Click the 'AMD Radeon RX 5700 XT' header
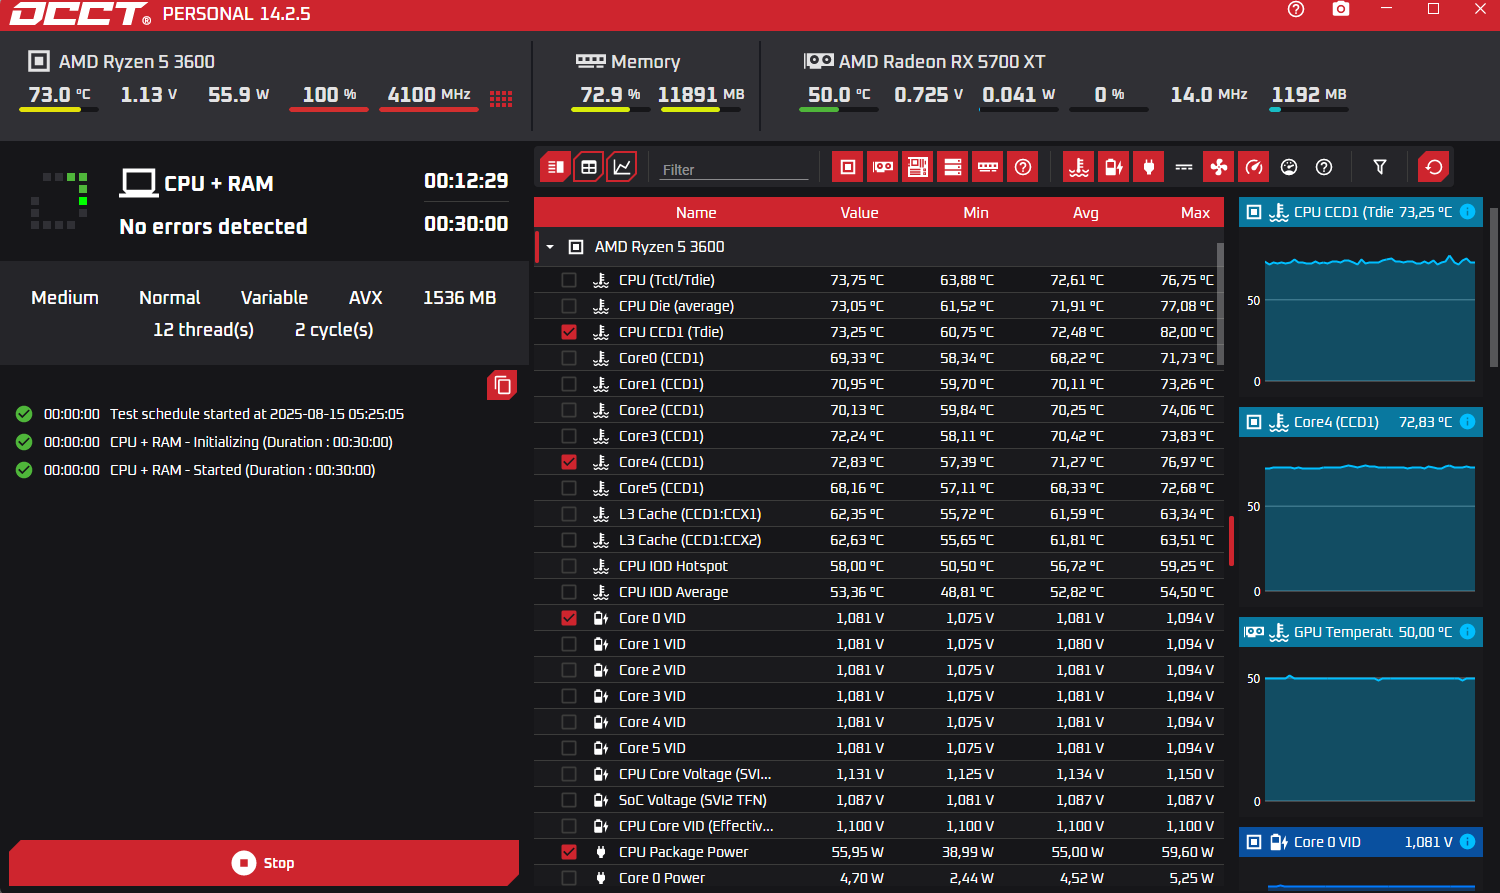 (x=942, y=62)
